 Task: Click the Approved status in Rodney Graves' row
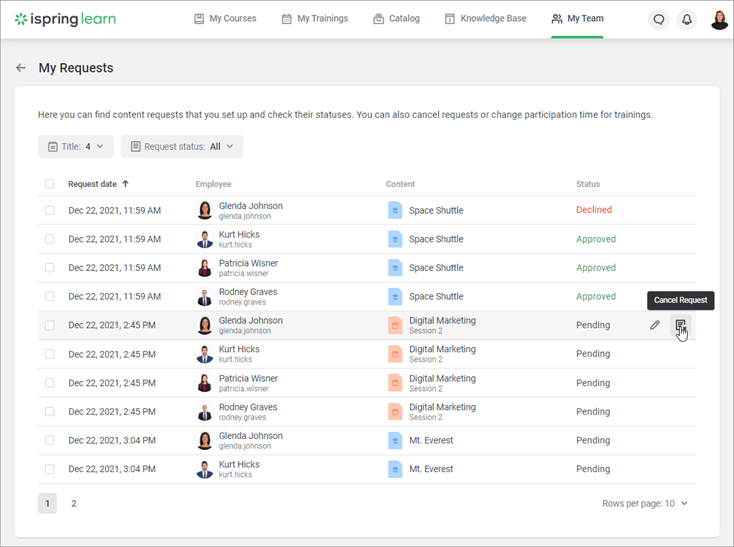(x=596, y=296)
